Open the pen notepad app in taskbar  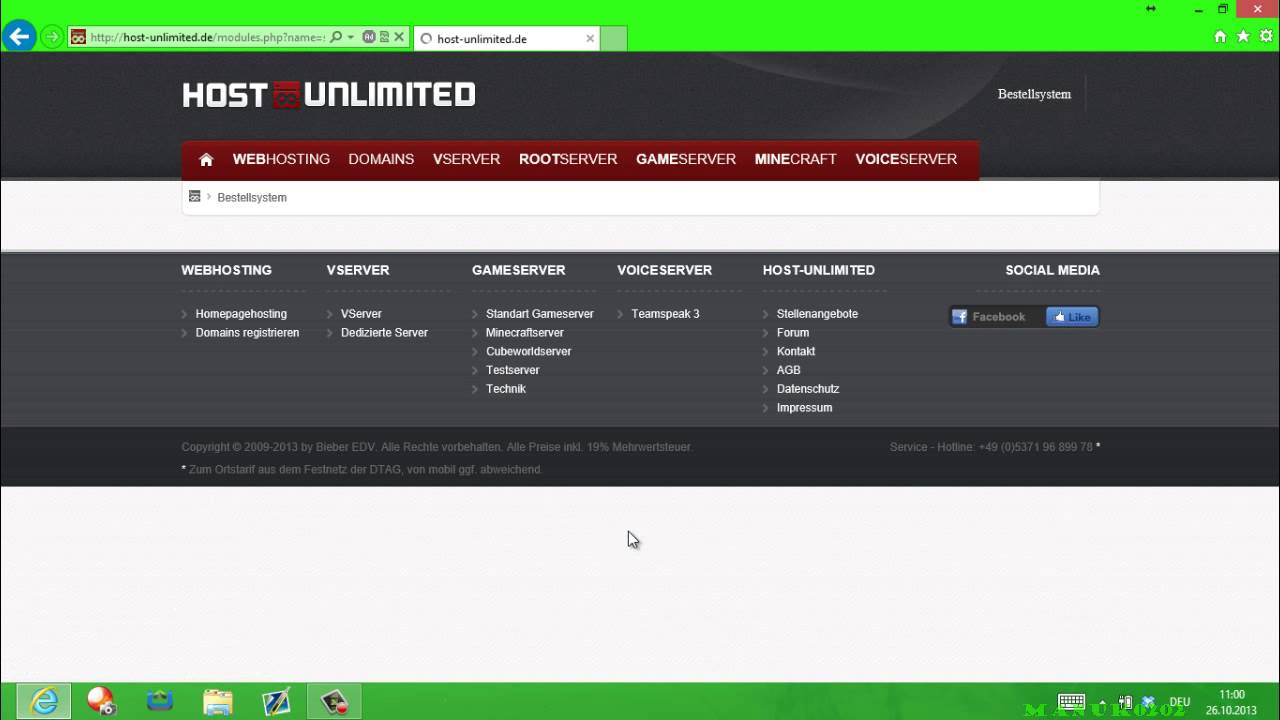point(276,702)
